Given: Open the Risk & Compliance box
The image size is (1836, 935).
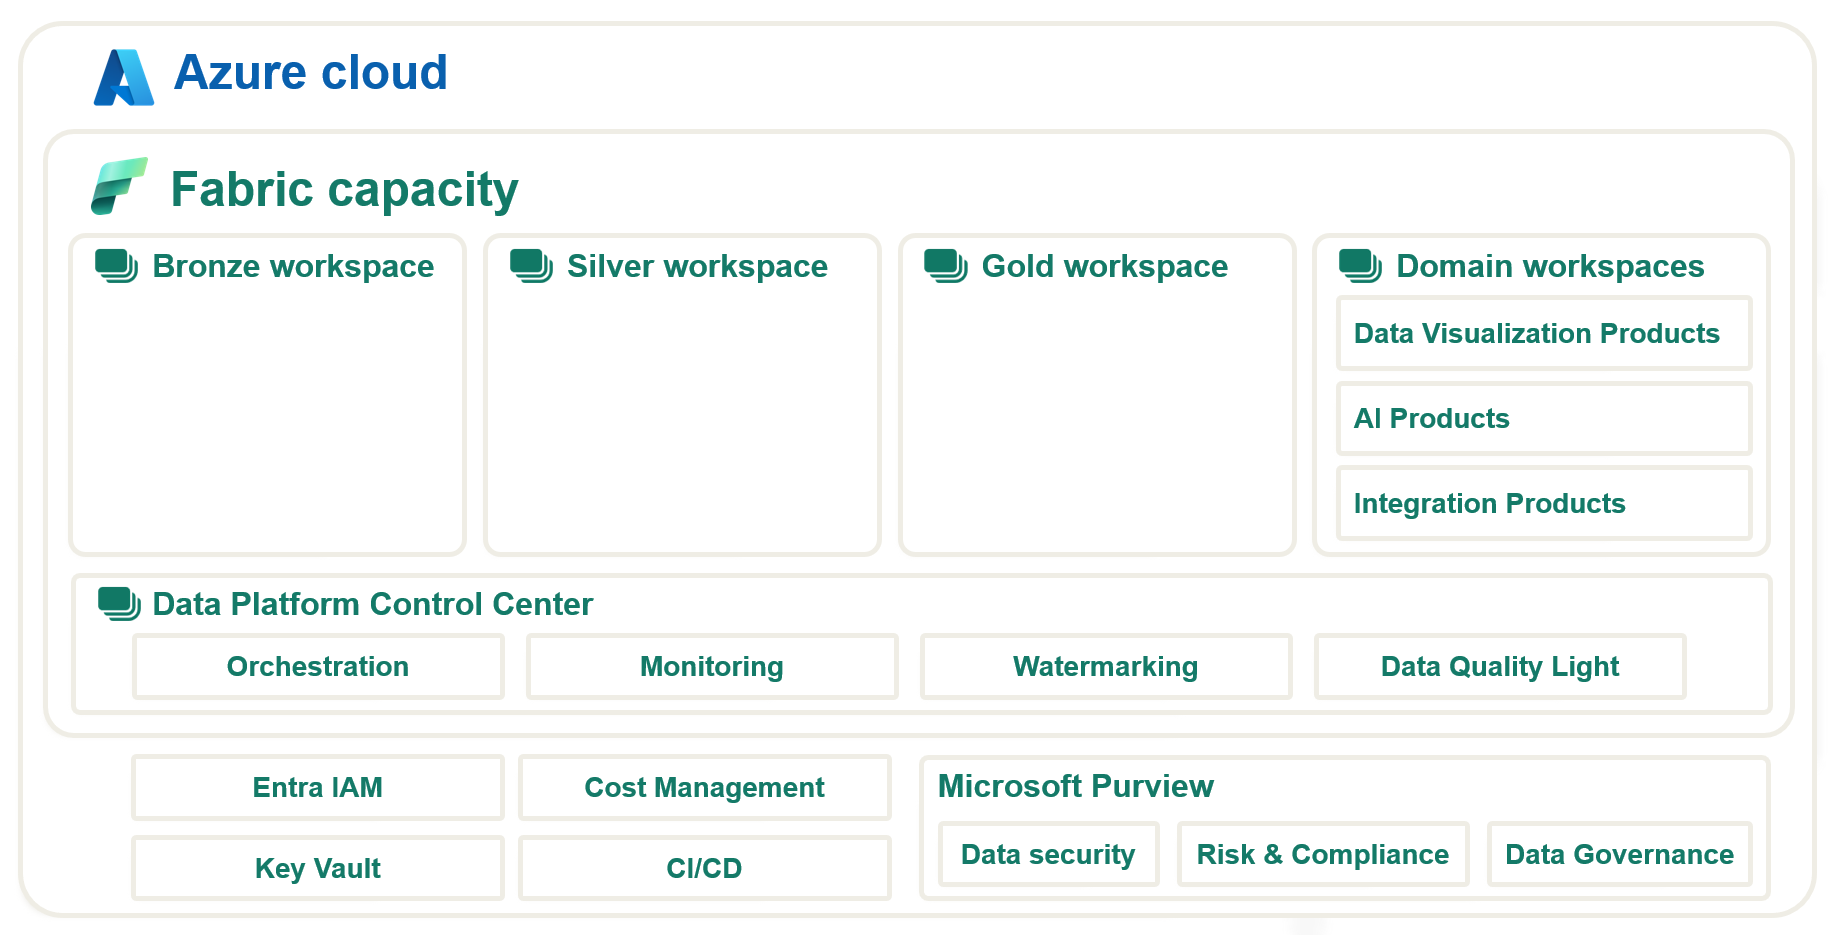Looking at the screenshot, I should [1323, 854].
